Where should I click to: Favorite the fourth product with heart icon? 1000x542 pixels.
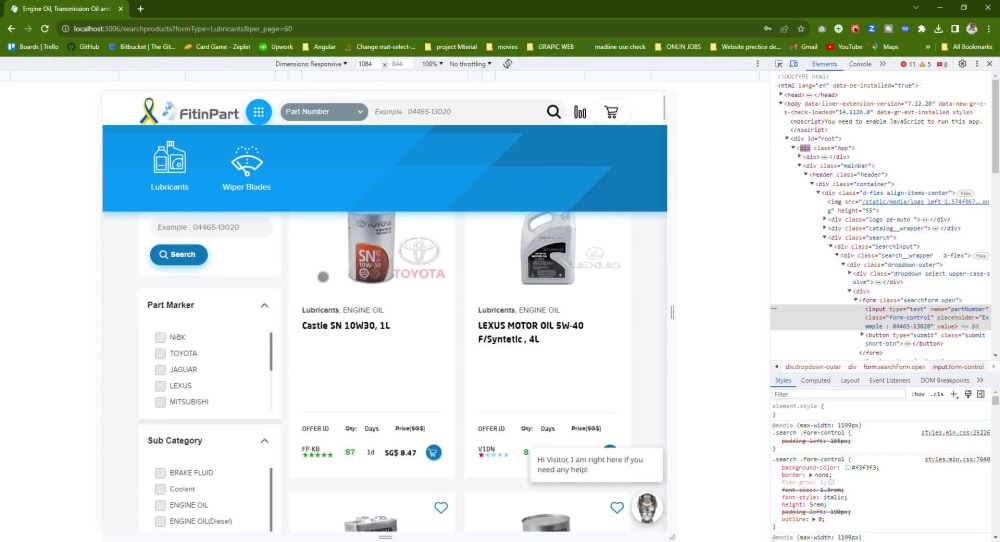coord(617,508)
